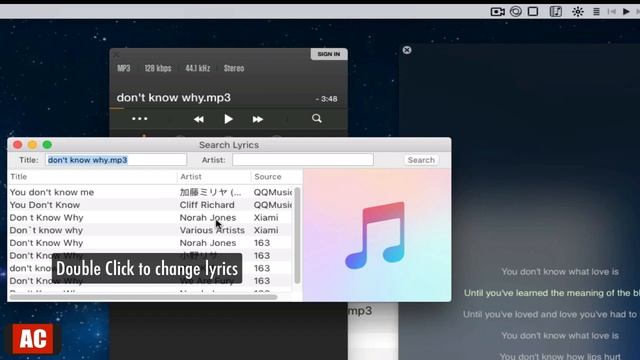The image size is (640, 360).
Task: Open the brightness sun menu bar icon
Action: pos(578,11)
